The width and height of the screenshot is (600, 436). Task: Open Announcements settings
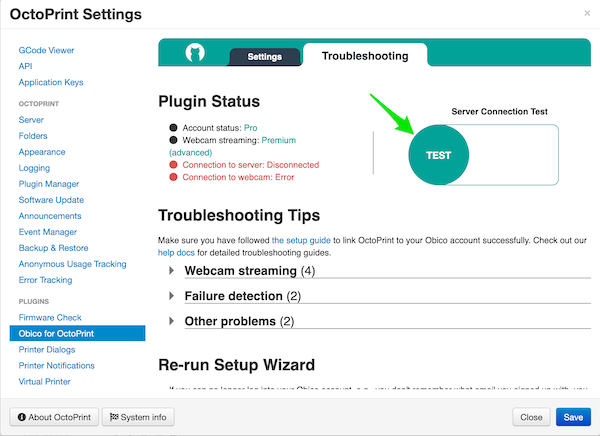pos(50,216)
